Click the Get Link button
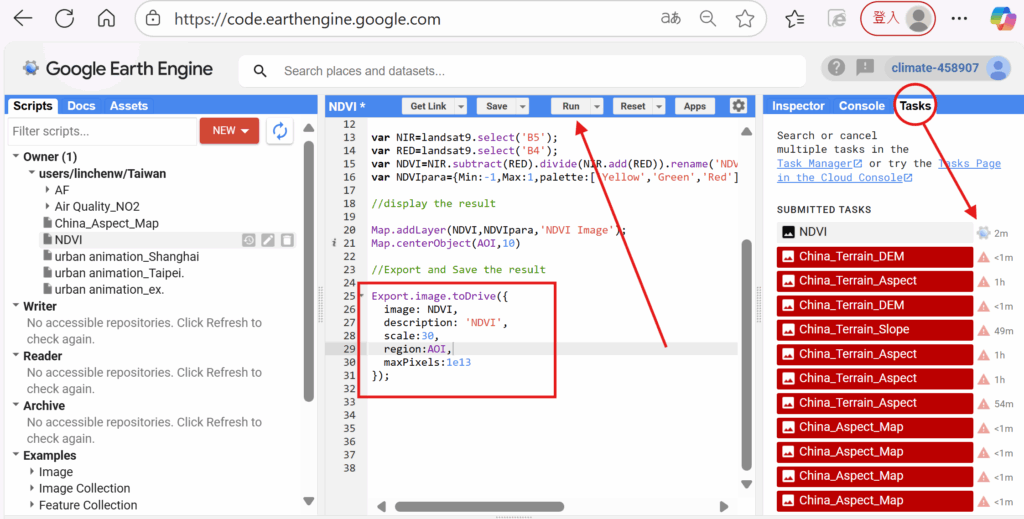 tap(428, 106)
